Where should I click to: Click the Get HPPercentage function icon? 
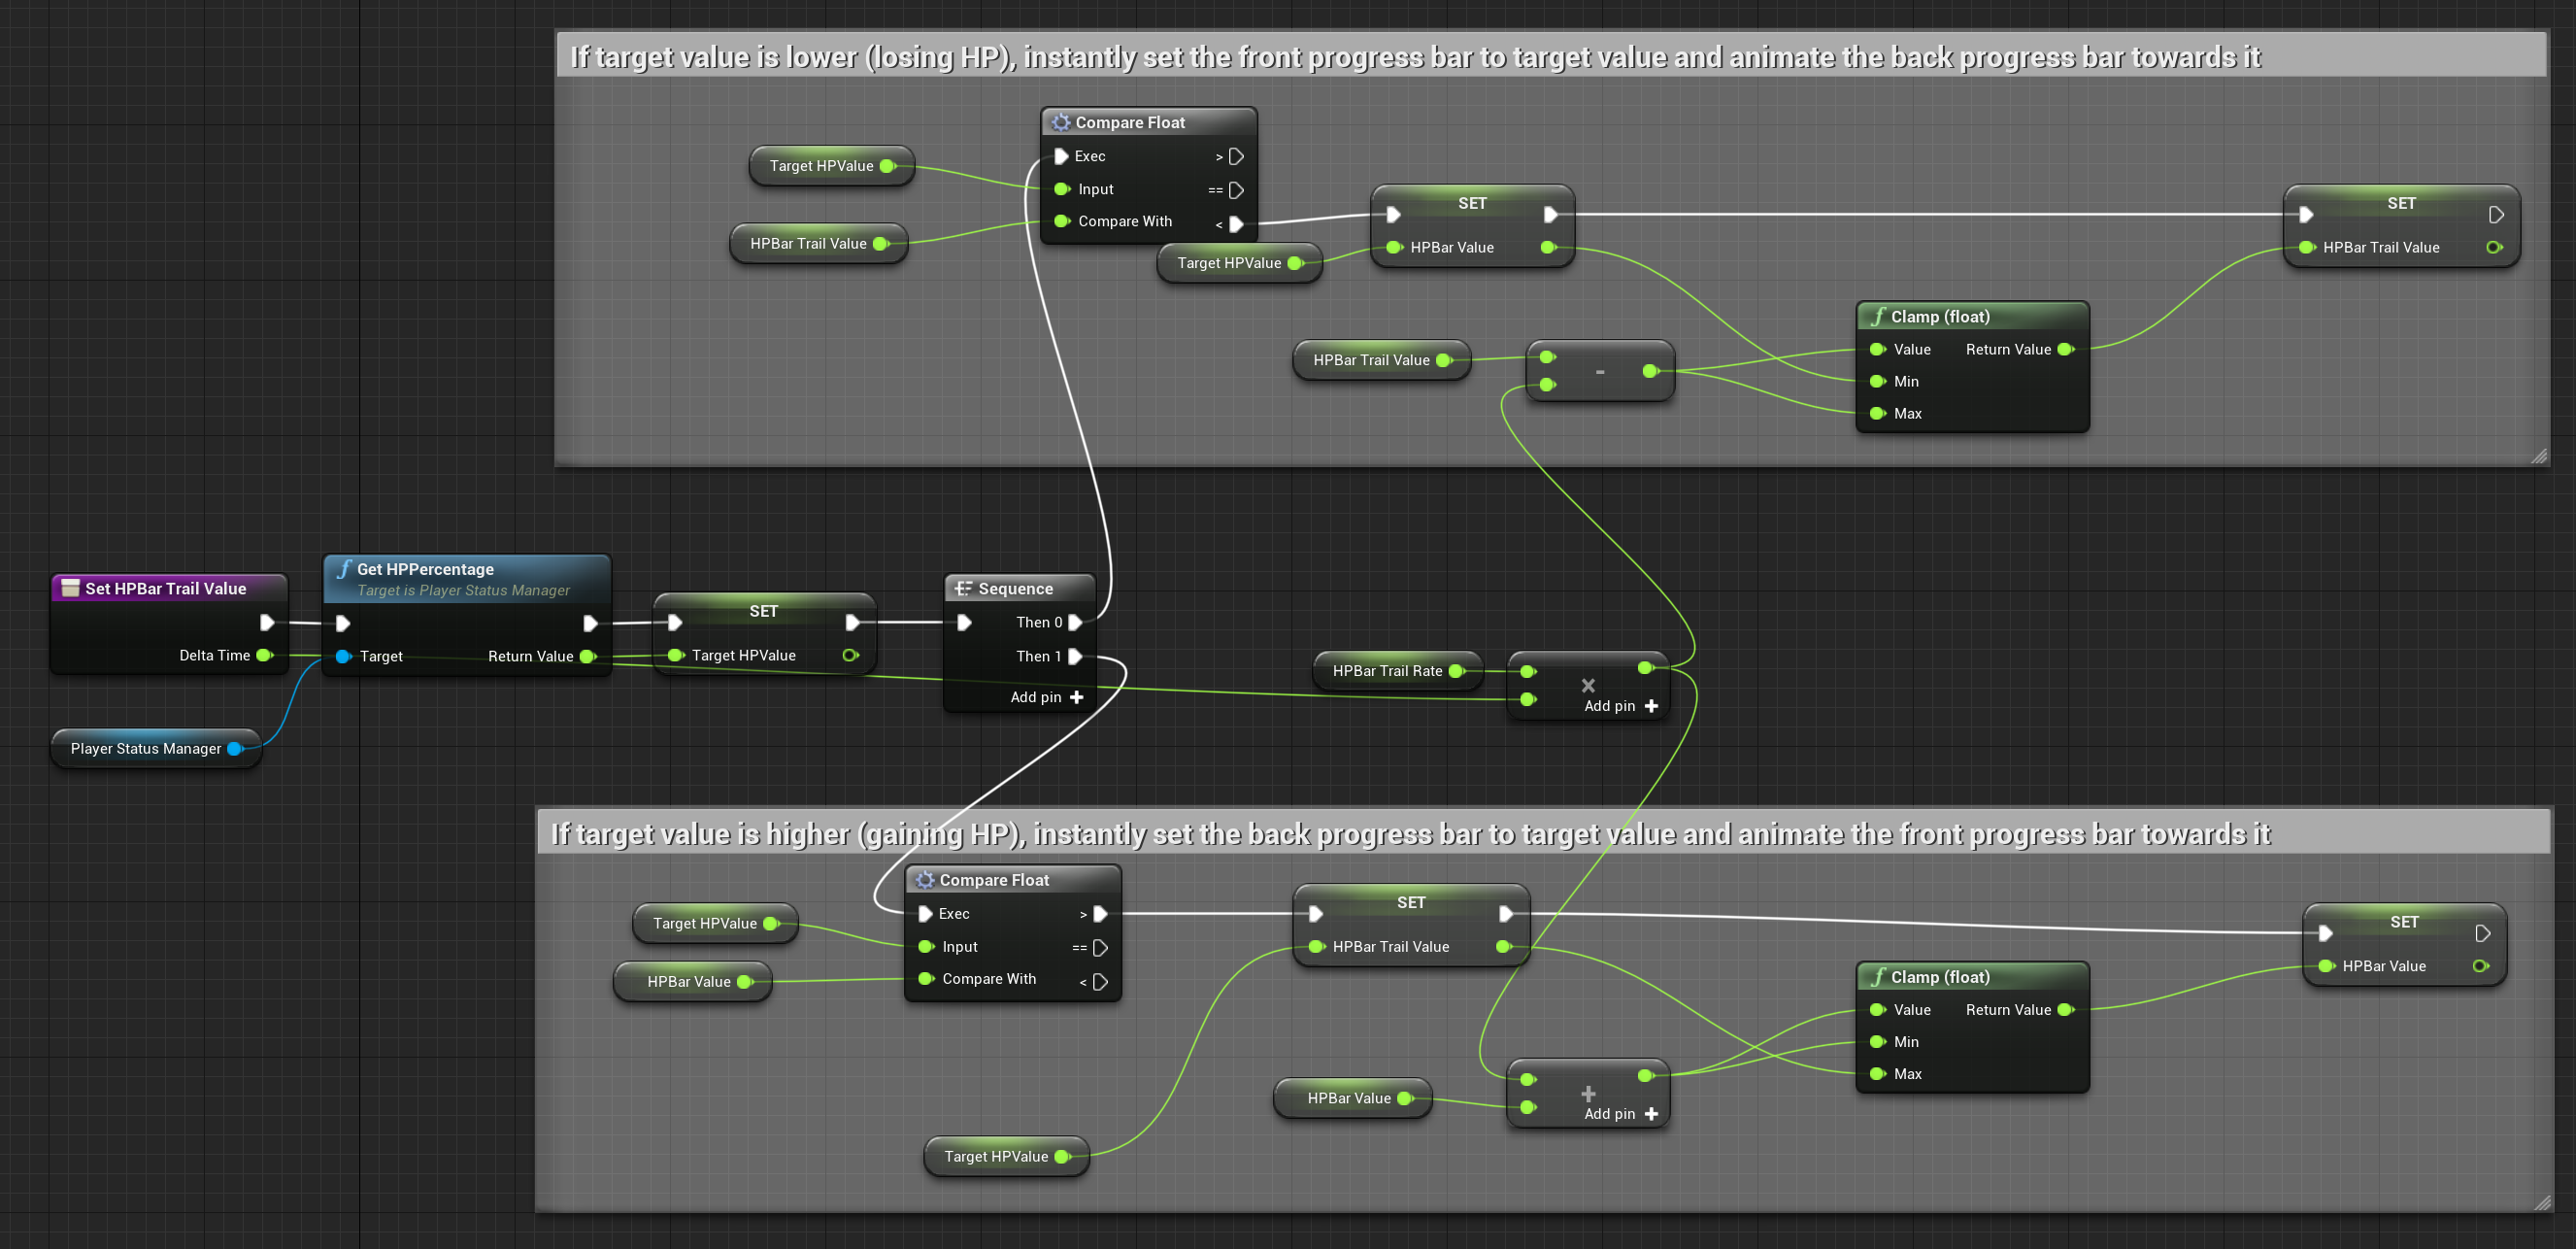pos(343,569)
